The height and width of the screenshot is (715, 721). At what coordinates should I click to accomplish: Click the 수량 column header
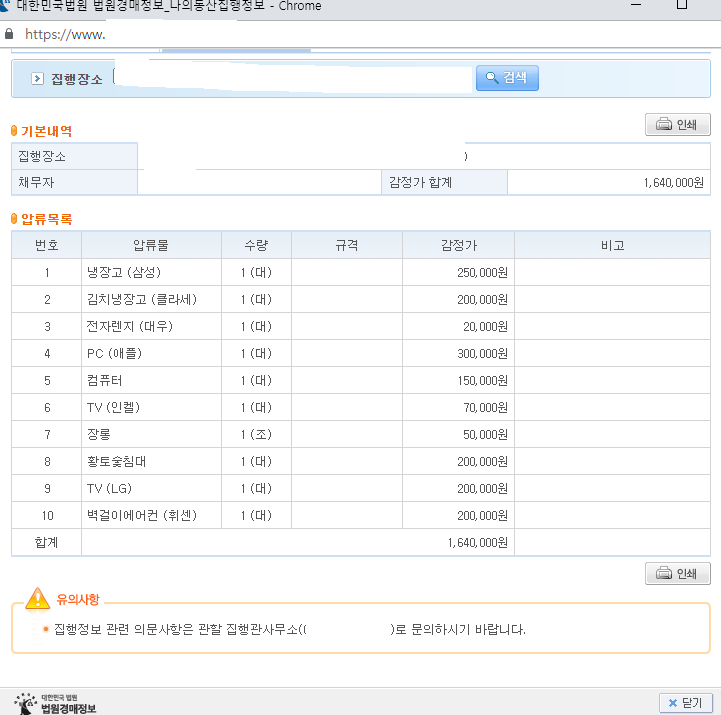pyautogui.click(x=256, y=245)
